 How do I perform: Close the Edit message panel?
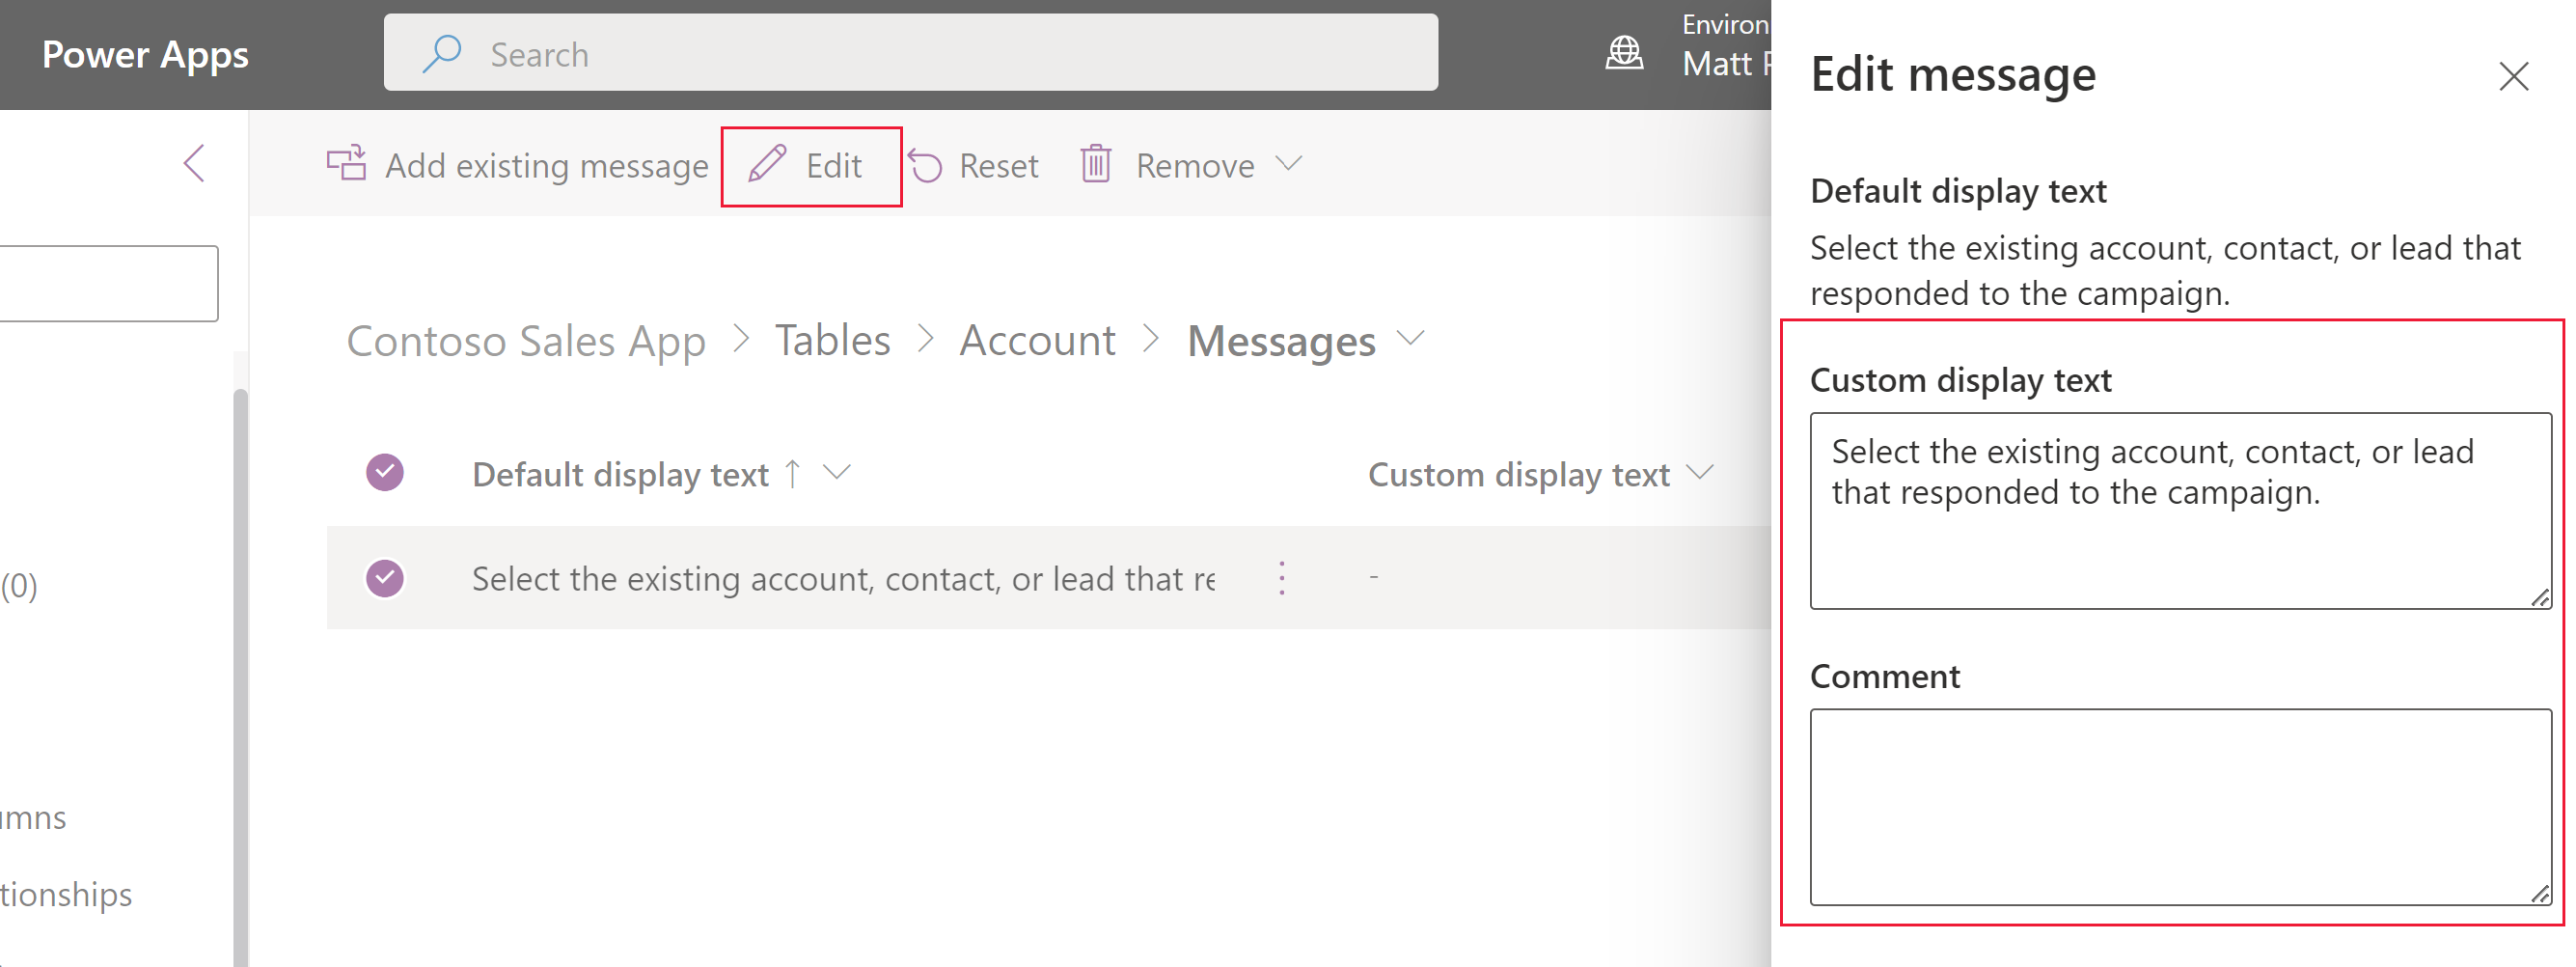tap(2514, 77)
